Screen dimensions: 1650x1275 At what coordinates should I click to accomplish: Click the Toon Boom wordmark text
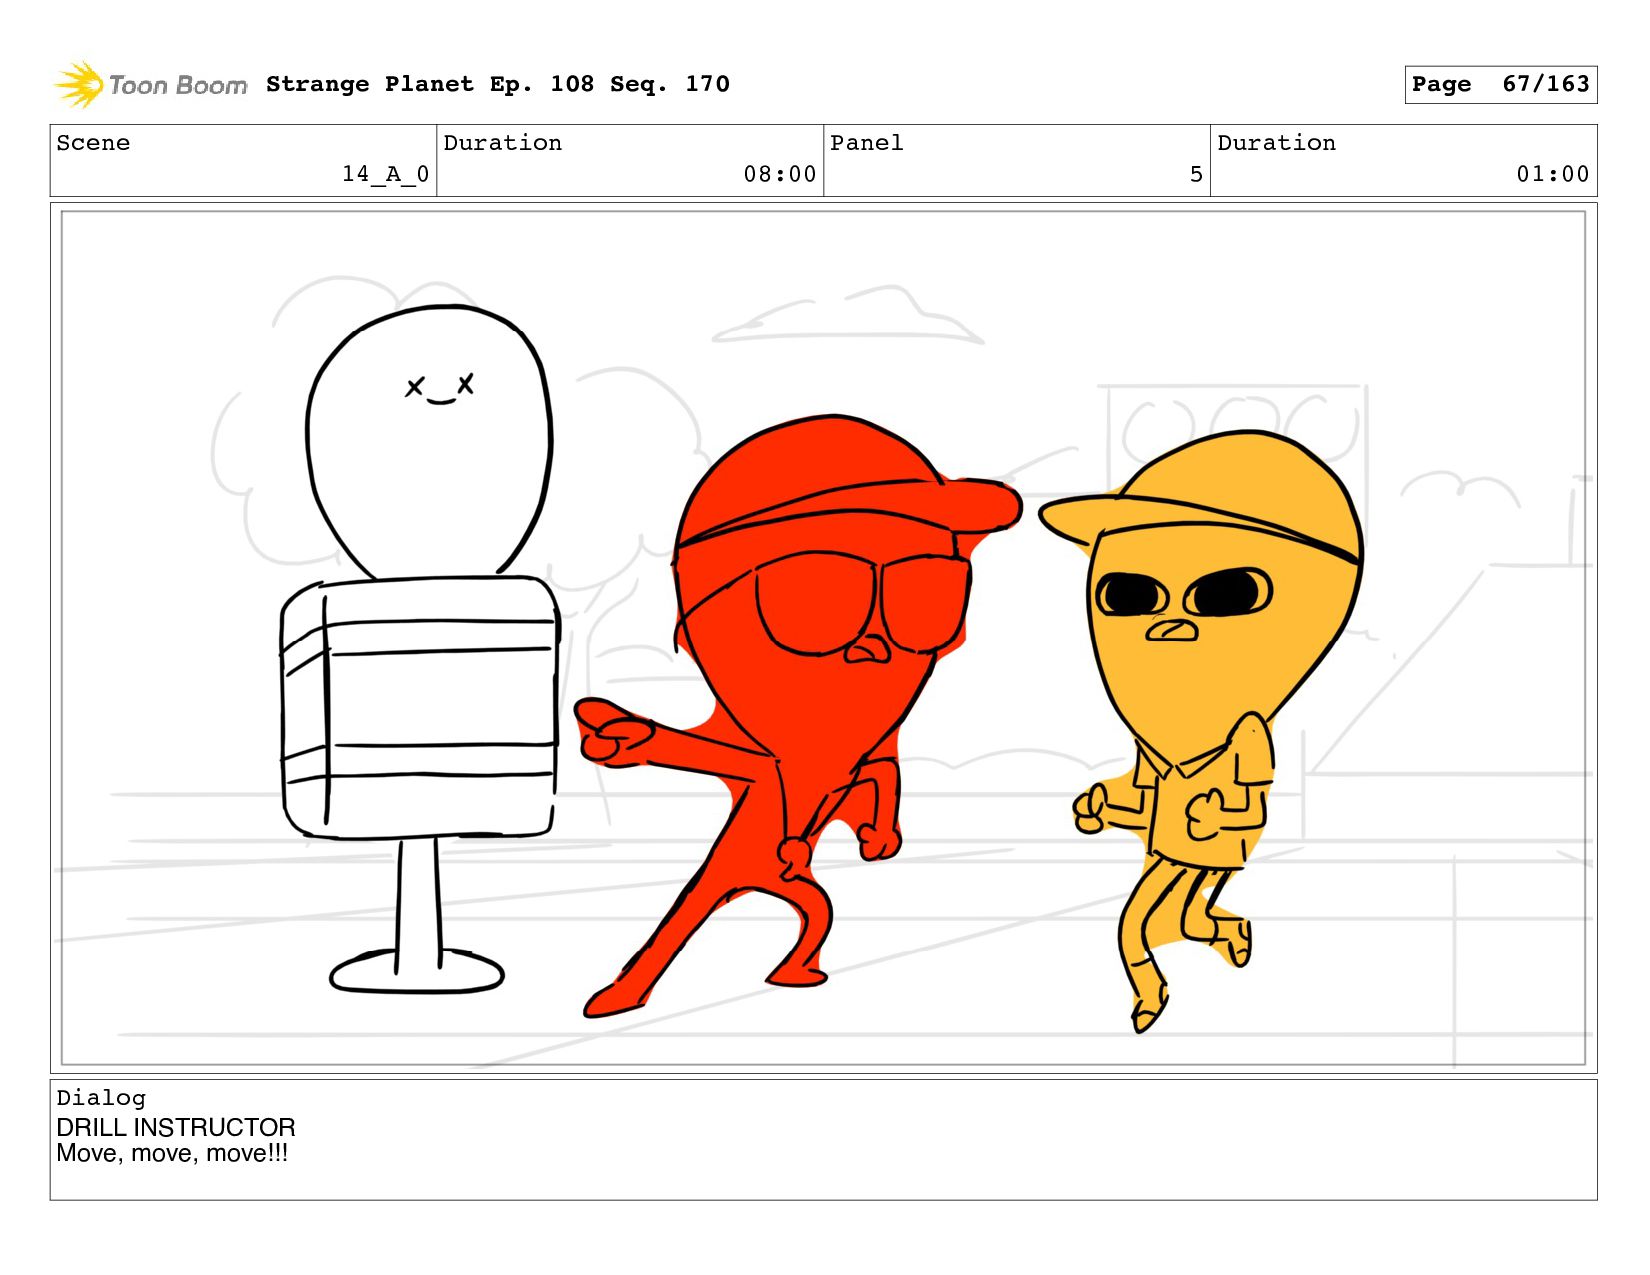pyautogui.click(x=178, y=85)
